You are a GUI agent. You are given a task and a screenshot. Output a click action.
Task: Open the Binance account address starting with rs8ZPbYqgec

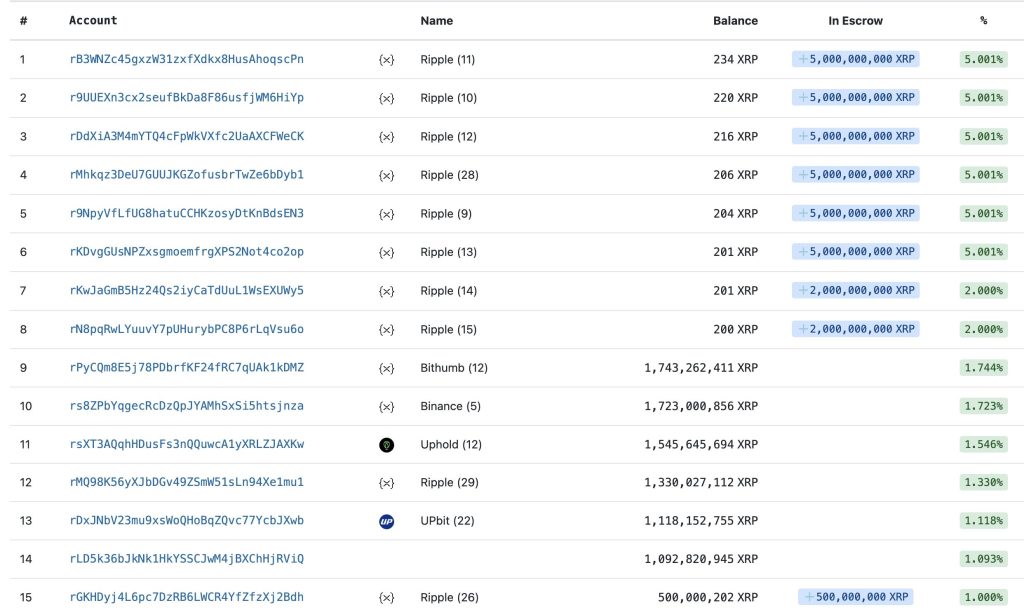[x=187, y=406]
